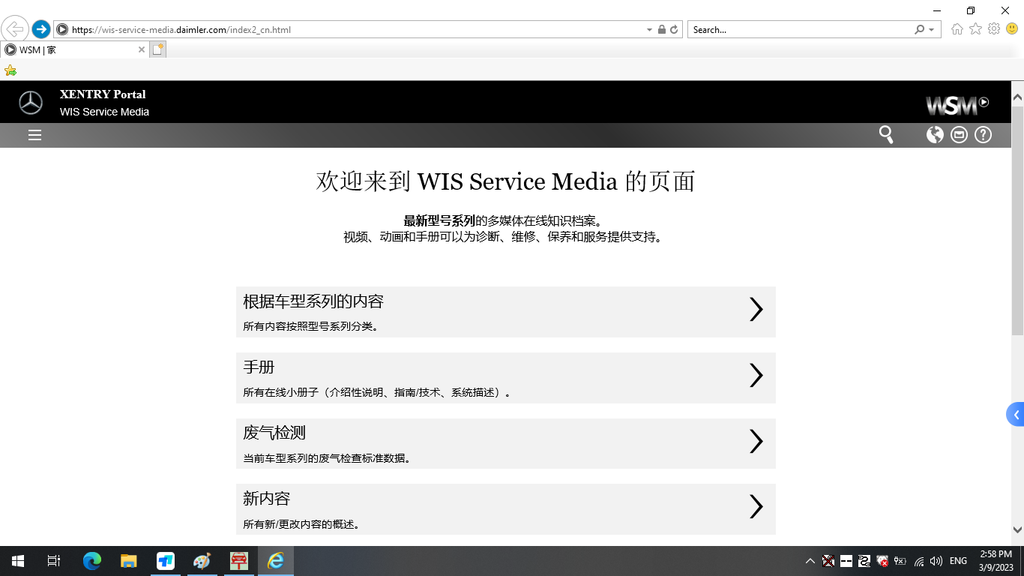Open Microsoft Edge from the taskbar
This screenshot has width=1024, height=576.
(92, 561)
